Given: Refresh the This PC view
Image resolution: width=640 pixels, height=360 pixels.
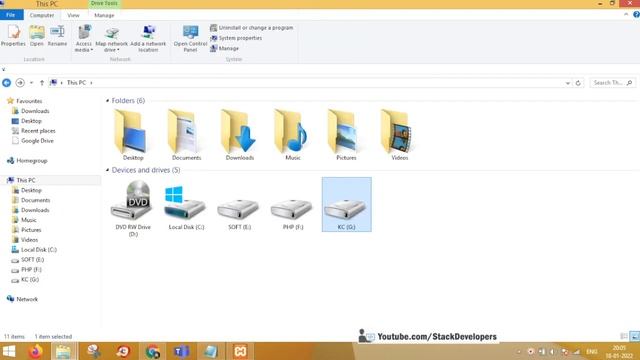Looking at the screenshot, I should [578, 83].
